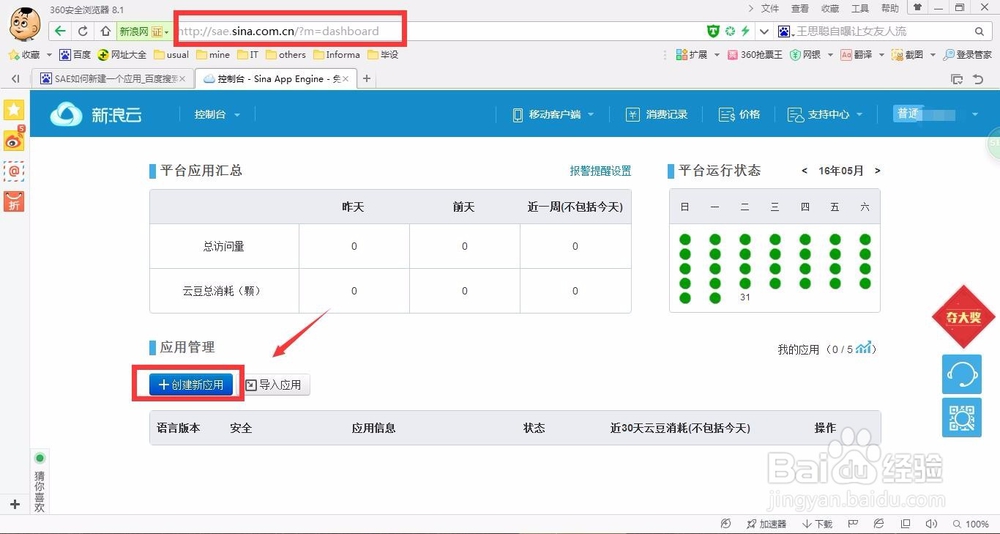1000x534 pixels.
Task: Click the search magnifier icon in search box
Action: coord(980,31)
